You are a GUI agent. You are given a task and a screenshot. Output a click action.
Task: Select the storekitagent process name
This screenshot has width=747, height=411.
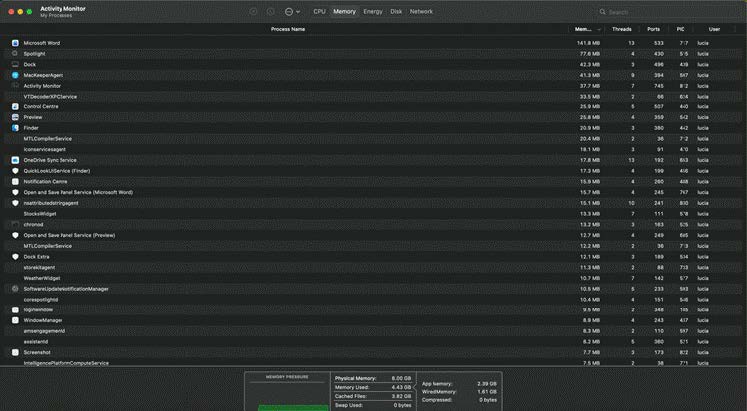pyautogui.click(x=40, y=268)
